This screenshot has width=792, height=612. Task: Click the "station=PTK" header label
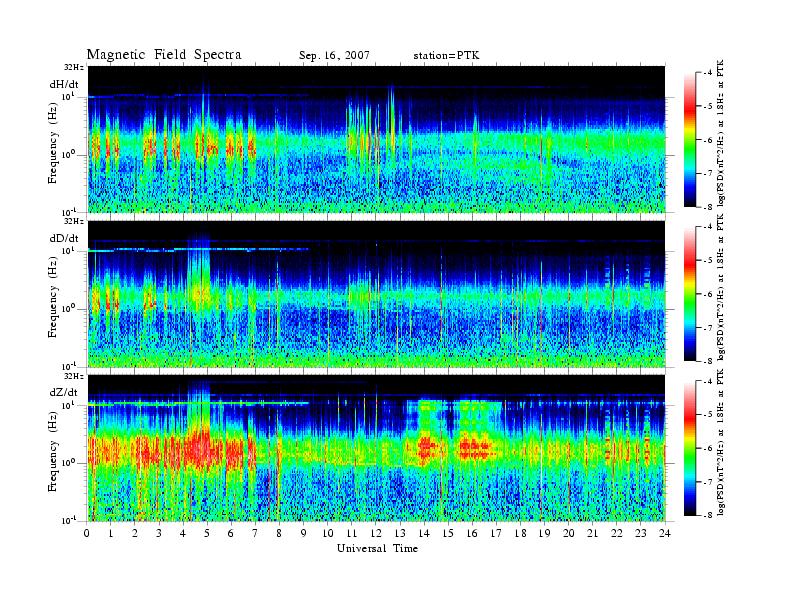coord(447,56)
